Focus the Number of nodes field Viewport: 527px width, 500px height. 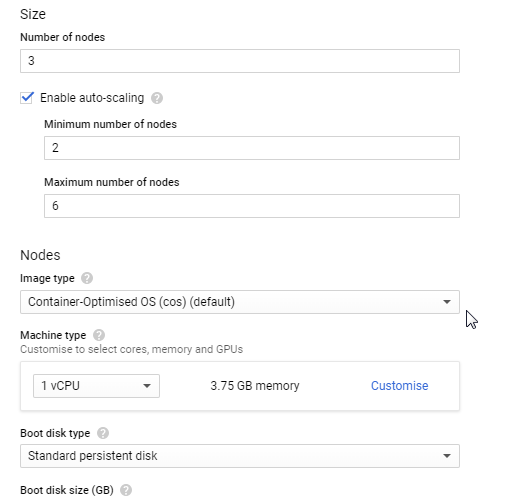[x=240, y=61]
